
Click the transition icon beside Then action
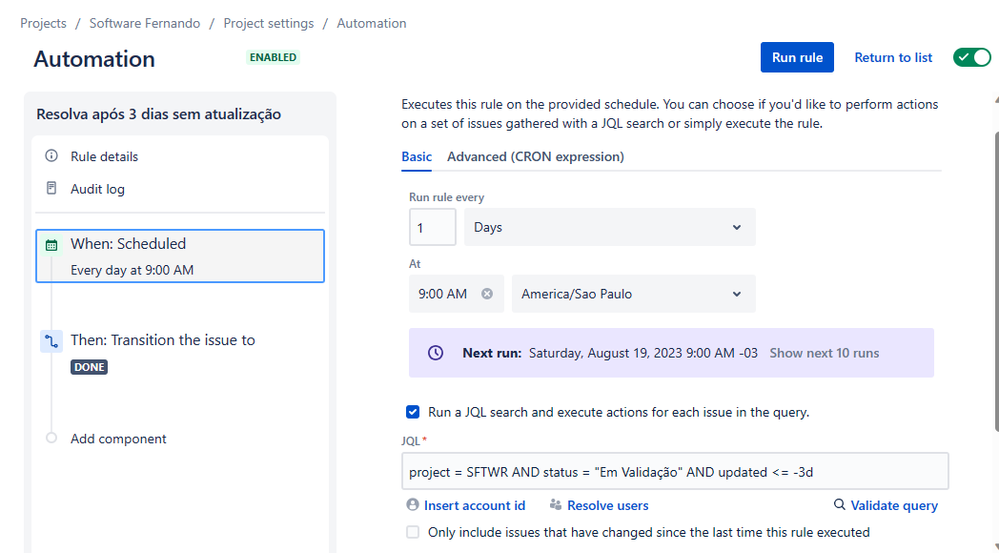point(52,341)
